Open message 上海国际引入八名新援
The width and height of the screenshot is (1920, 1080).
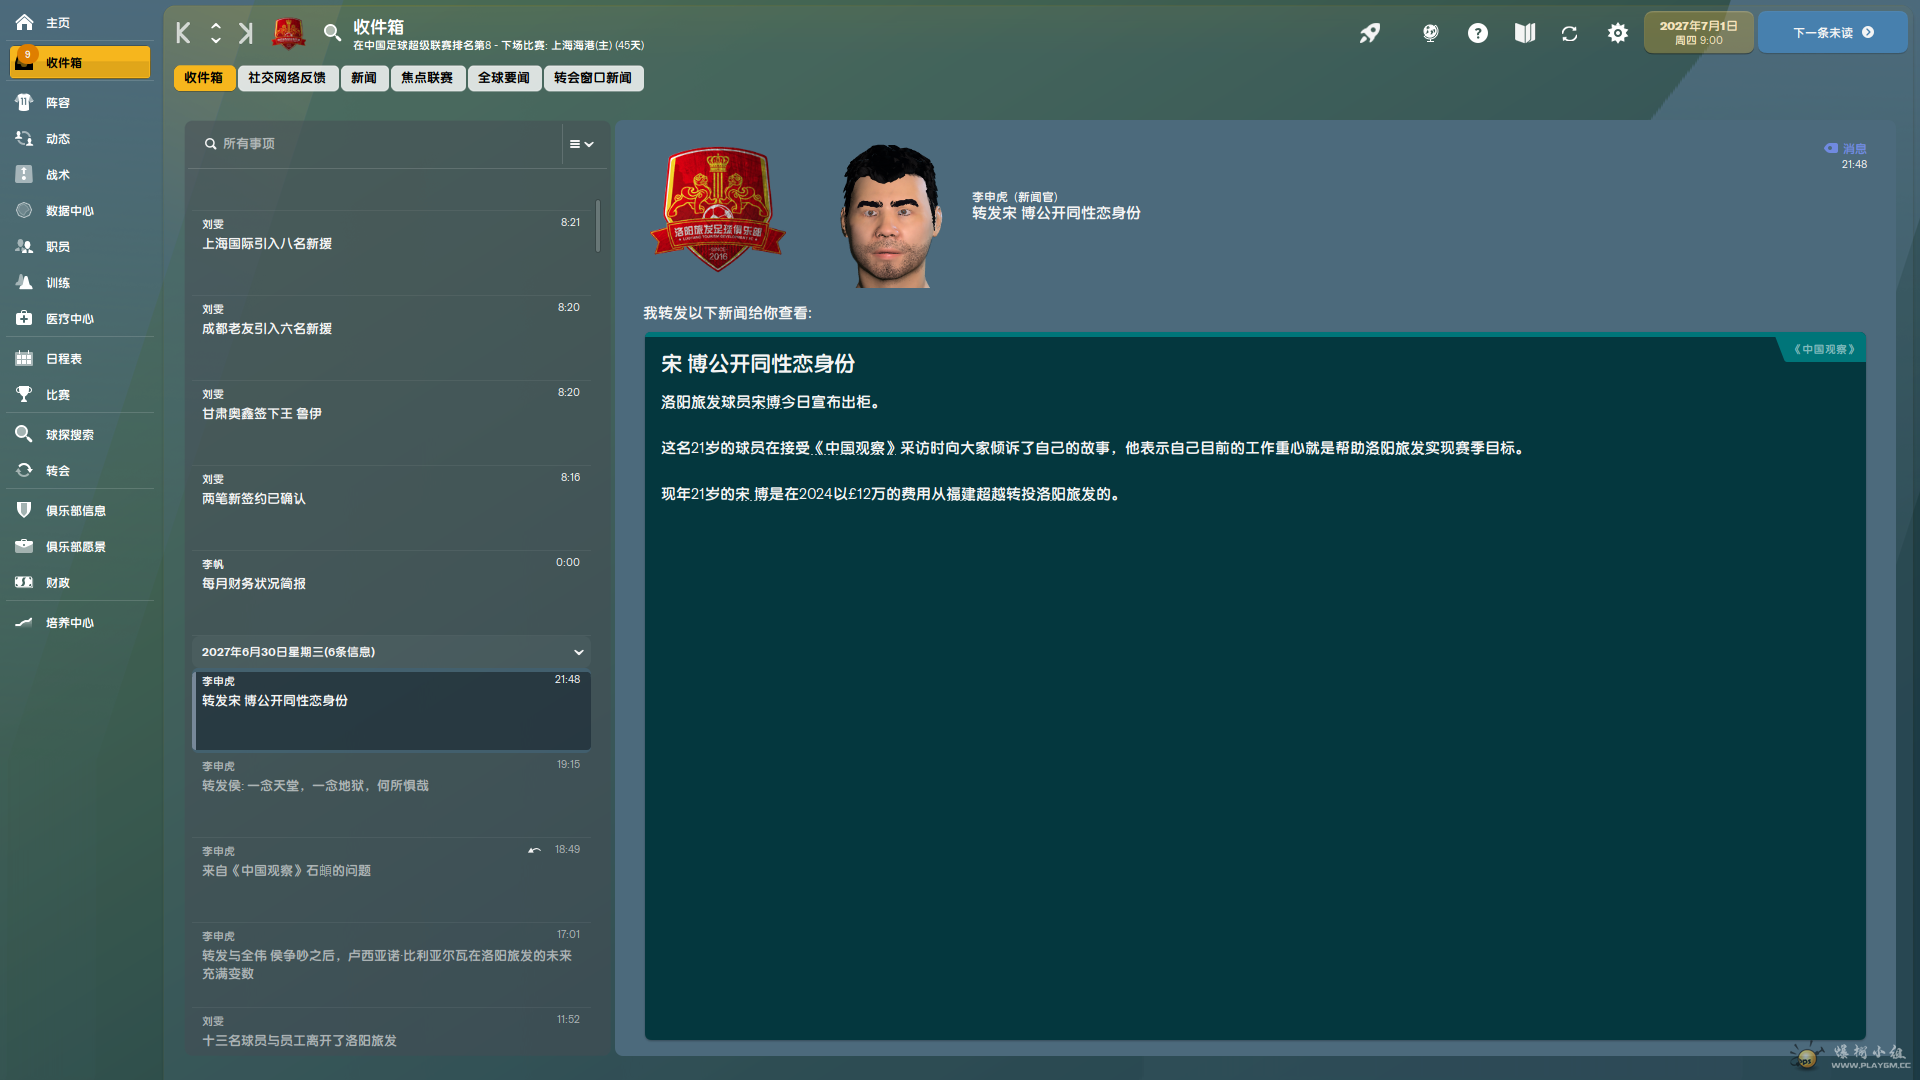click(391, 246)
